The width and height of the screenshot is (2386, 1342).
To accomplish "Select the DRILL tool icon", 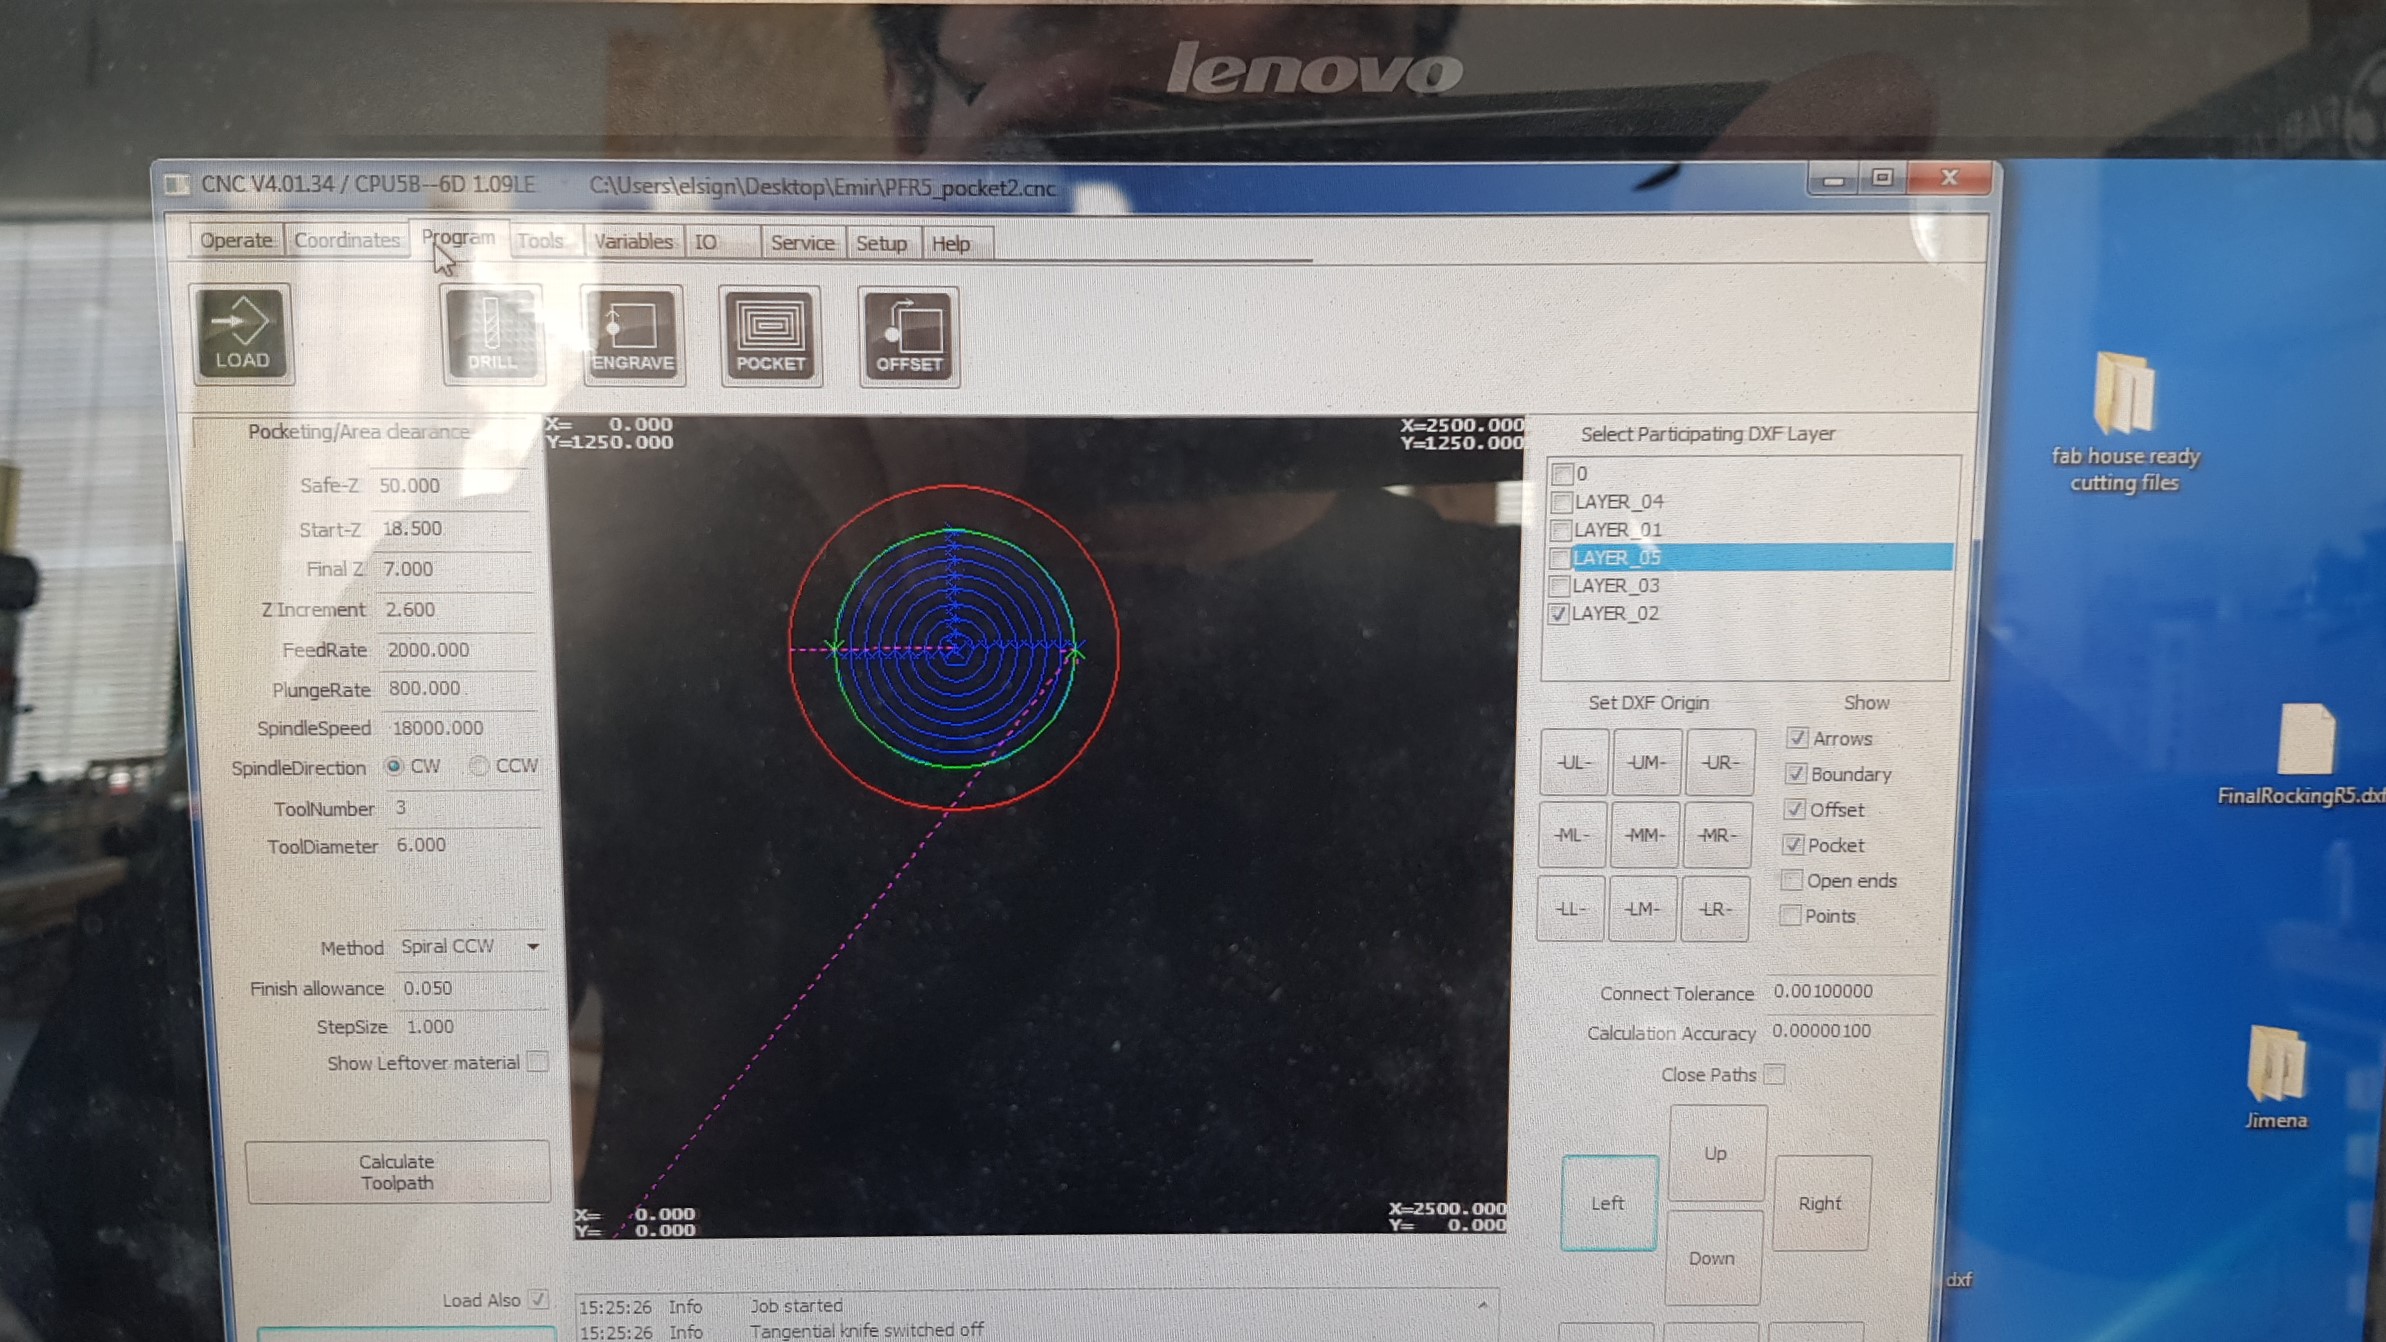I will [x=492, y=336].
